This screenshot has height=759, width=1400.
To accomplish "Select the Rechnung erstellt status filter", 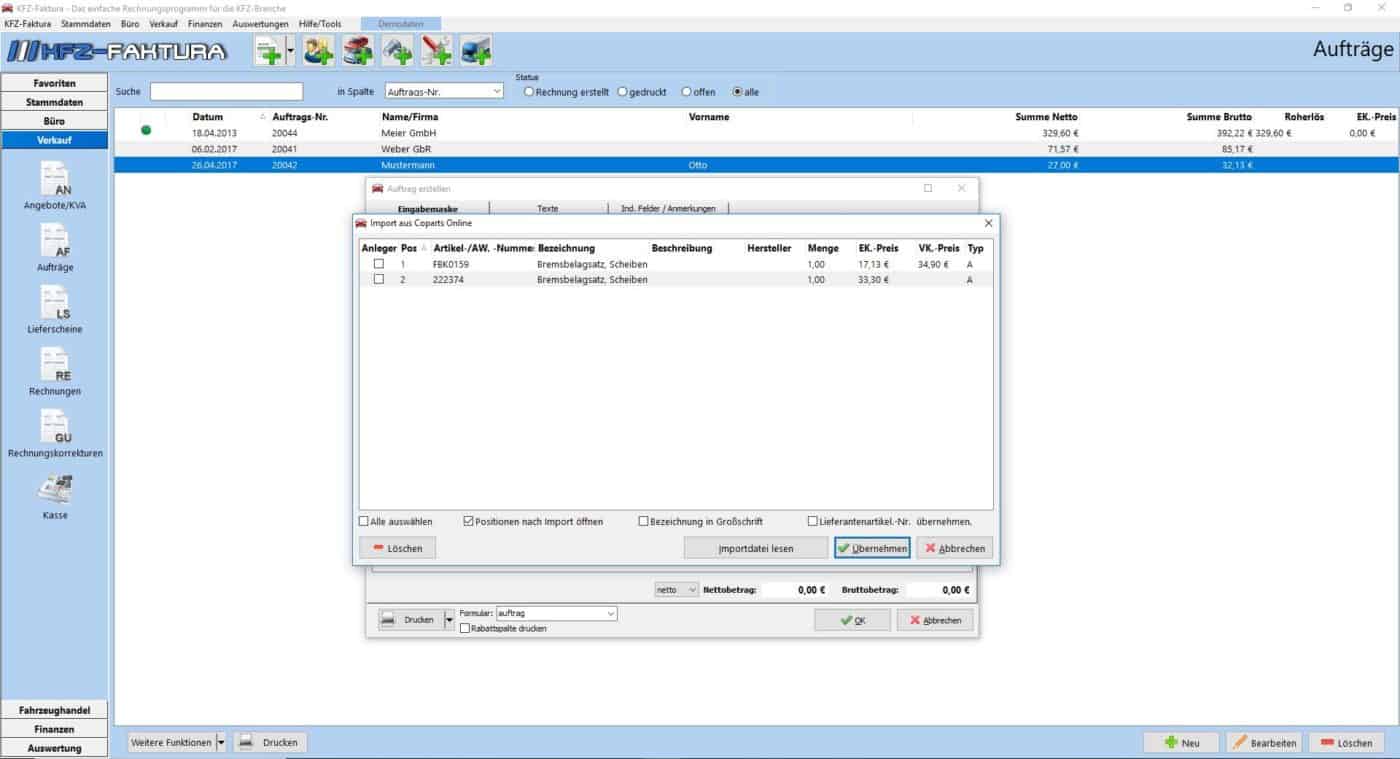I will pyautogui.click(x=529, y=92).
